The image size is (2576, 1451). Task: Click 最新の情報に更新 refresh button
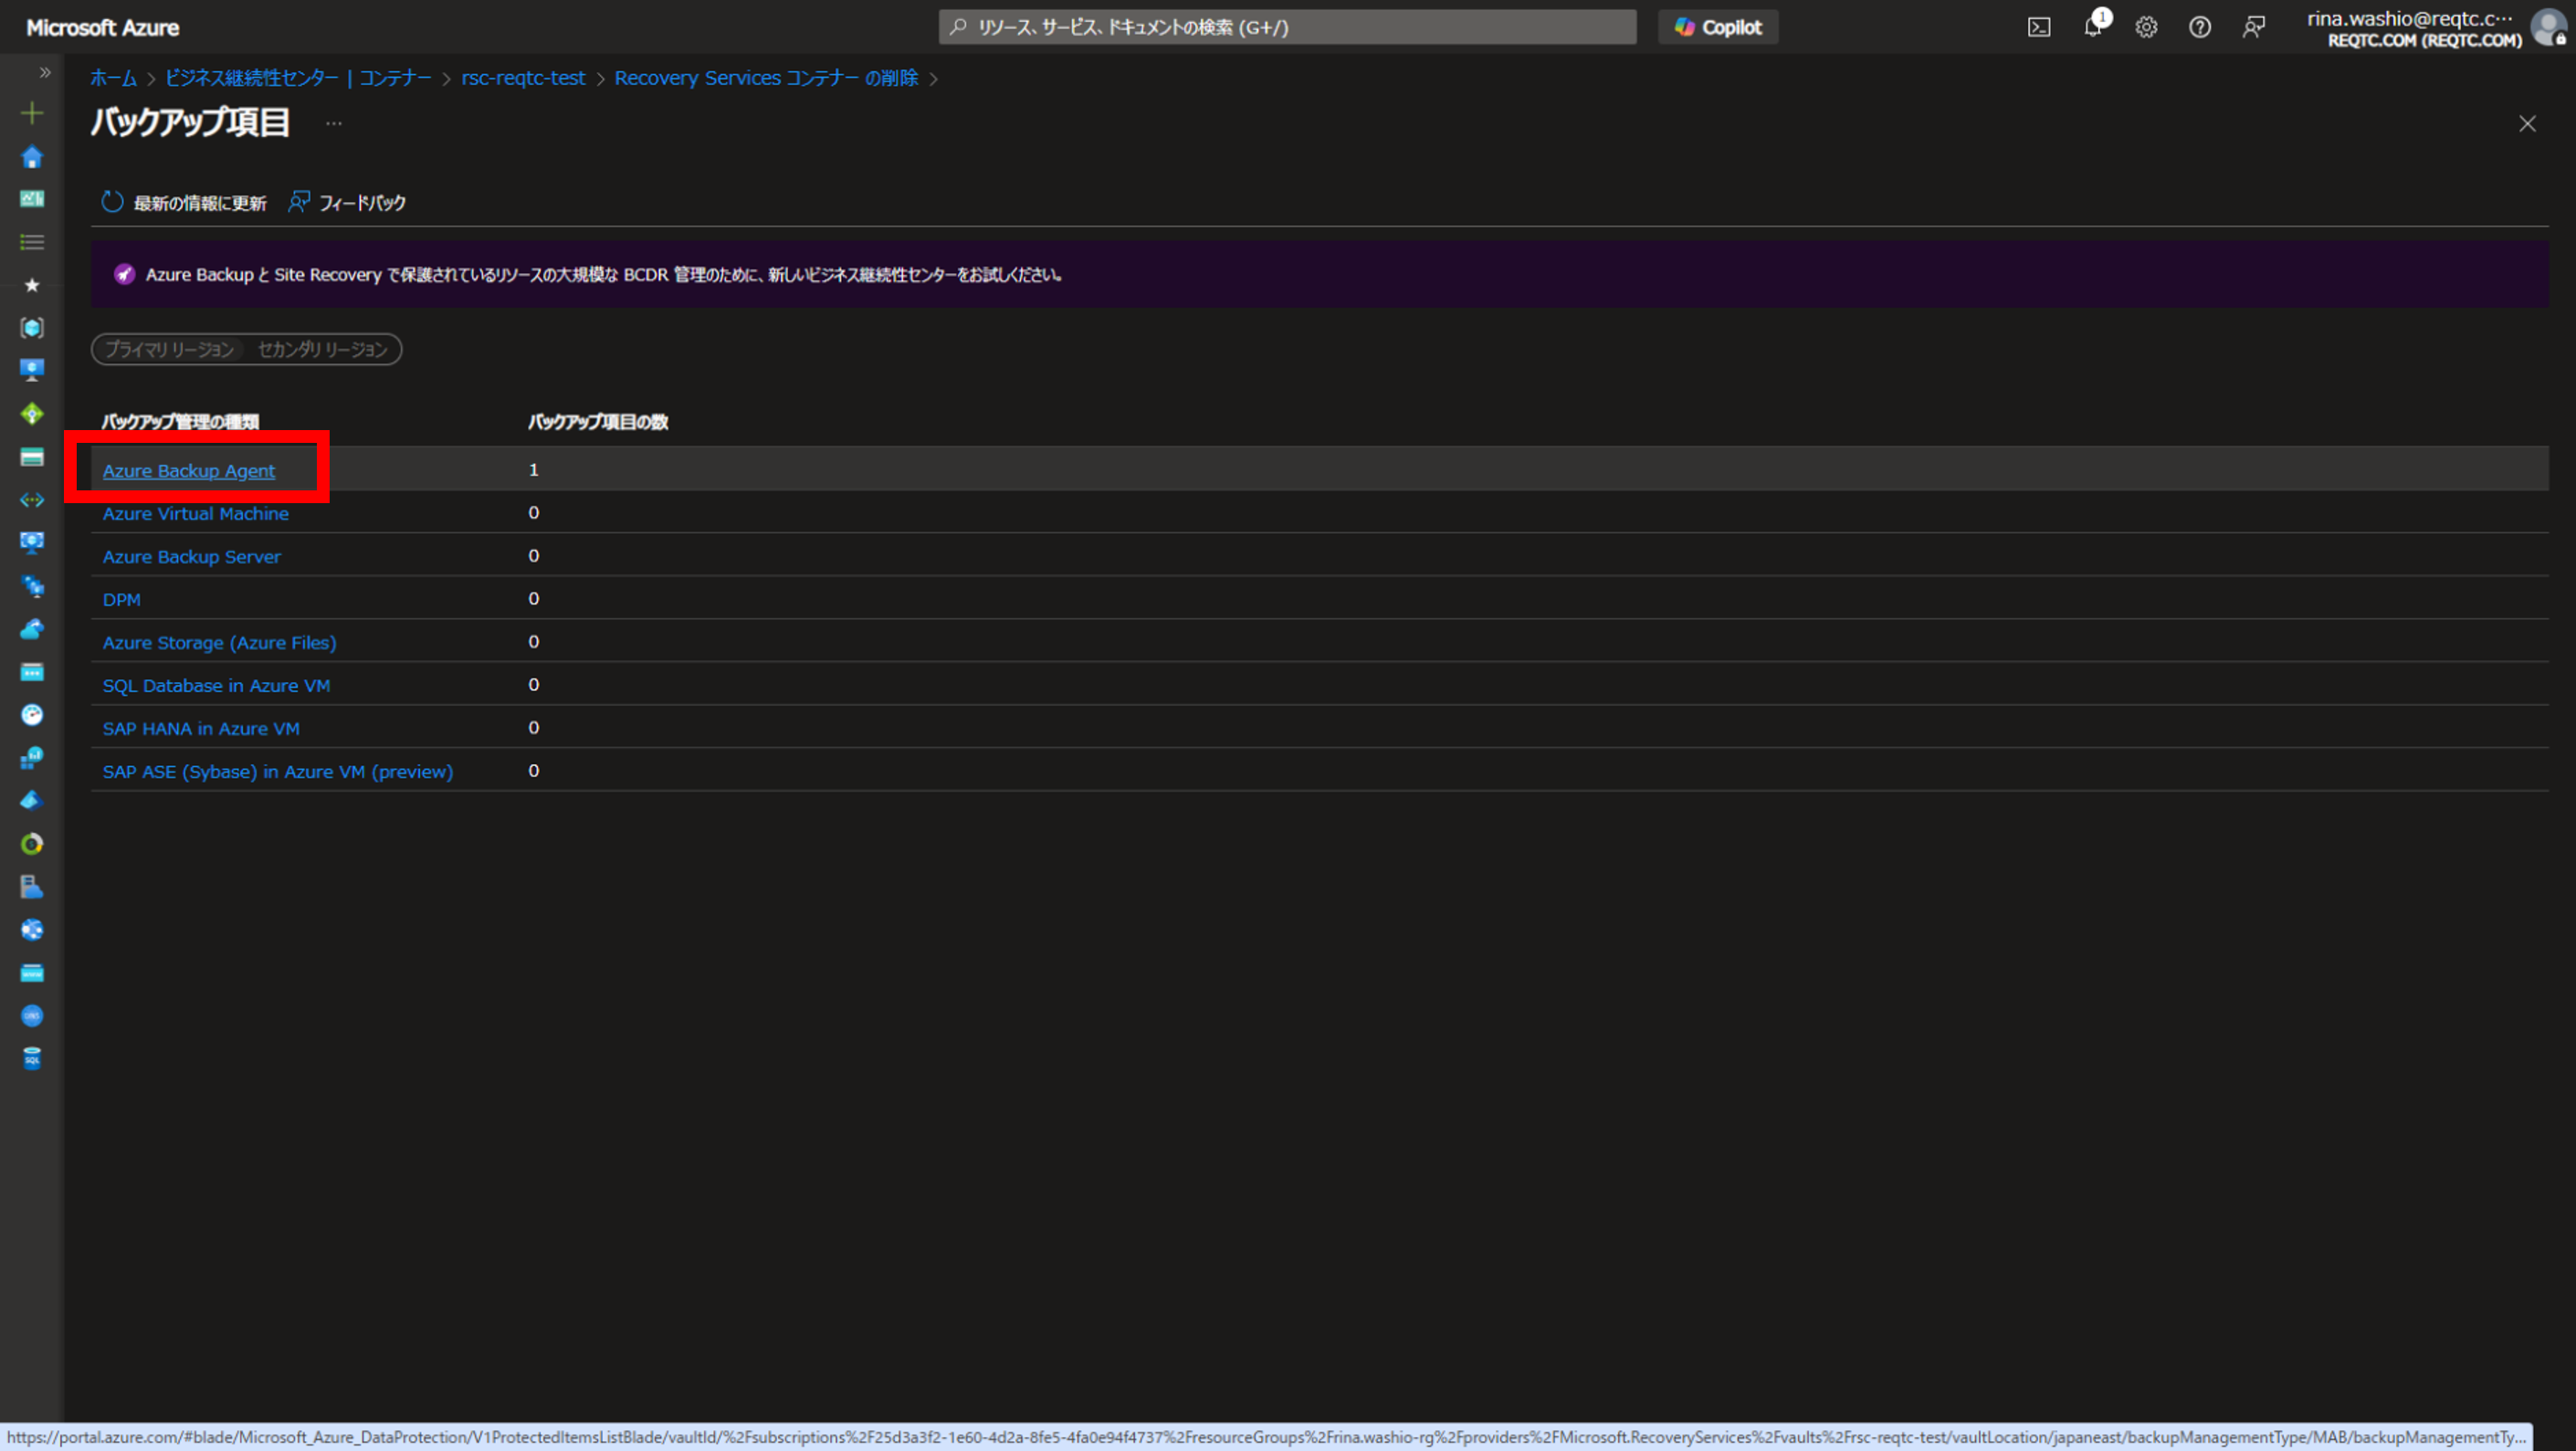184,203
